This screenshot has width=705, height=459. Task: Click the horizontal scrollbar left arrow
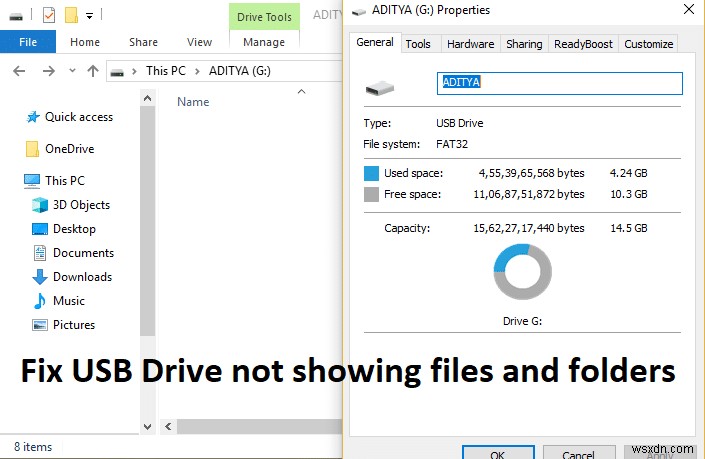[168, 426]
